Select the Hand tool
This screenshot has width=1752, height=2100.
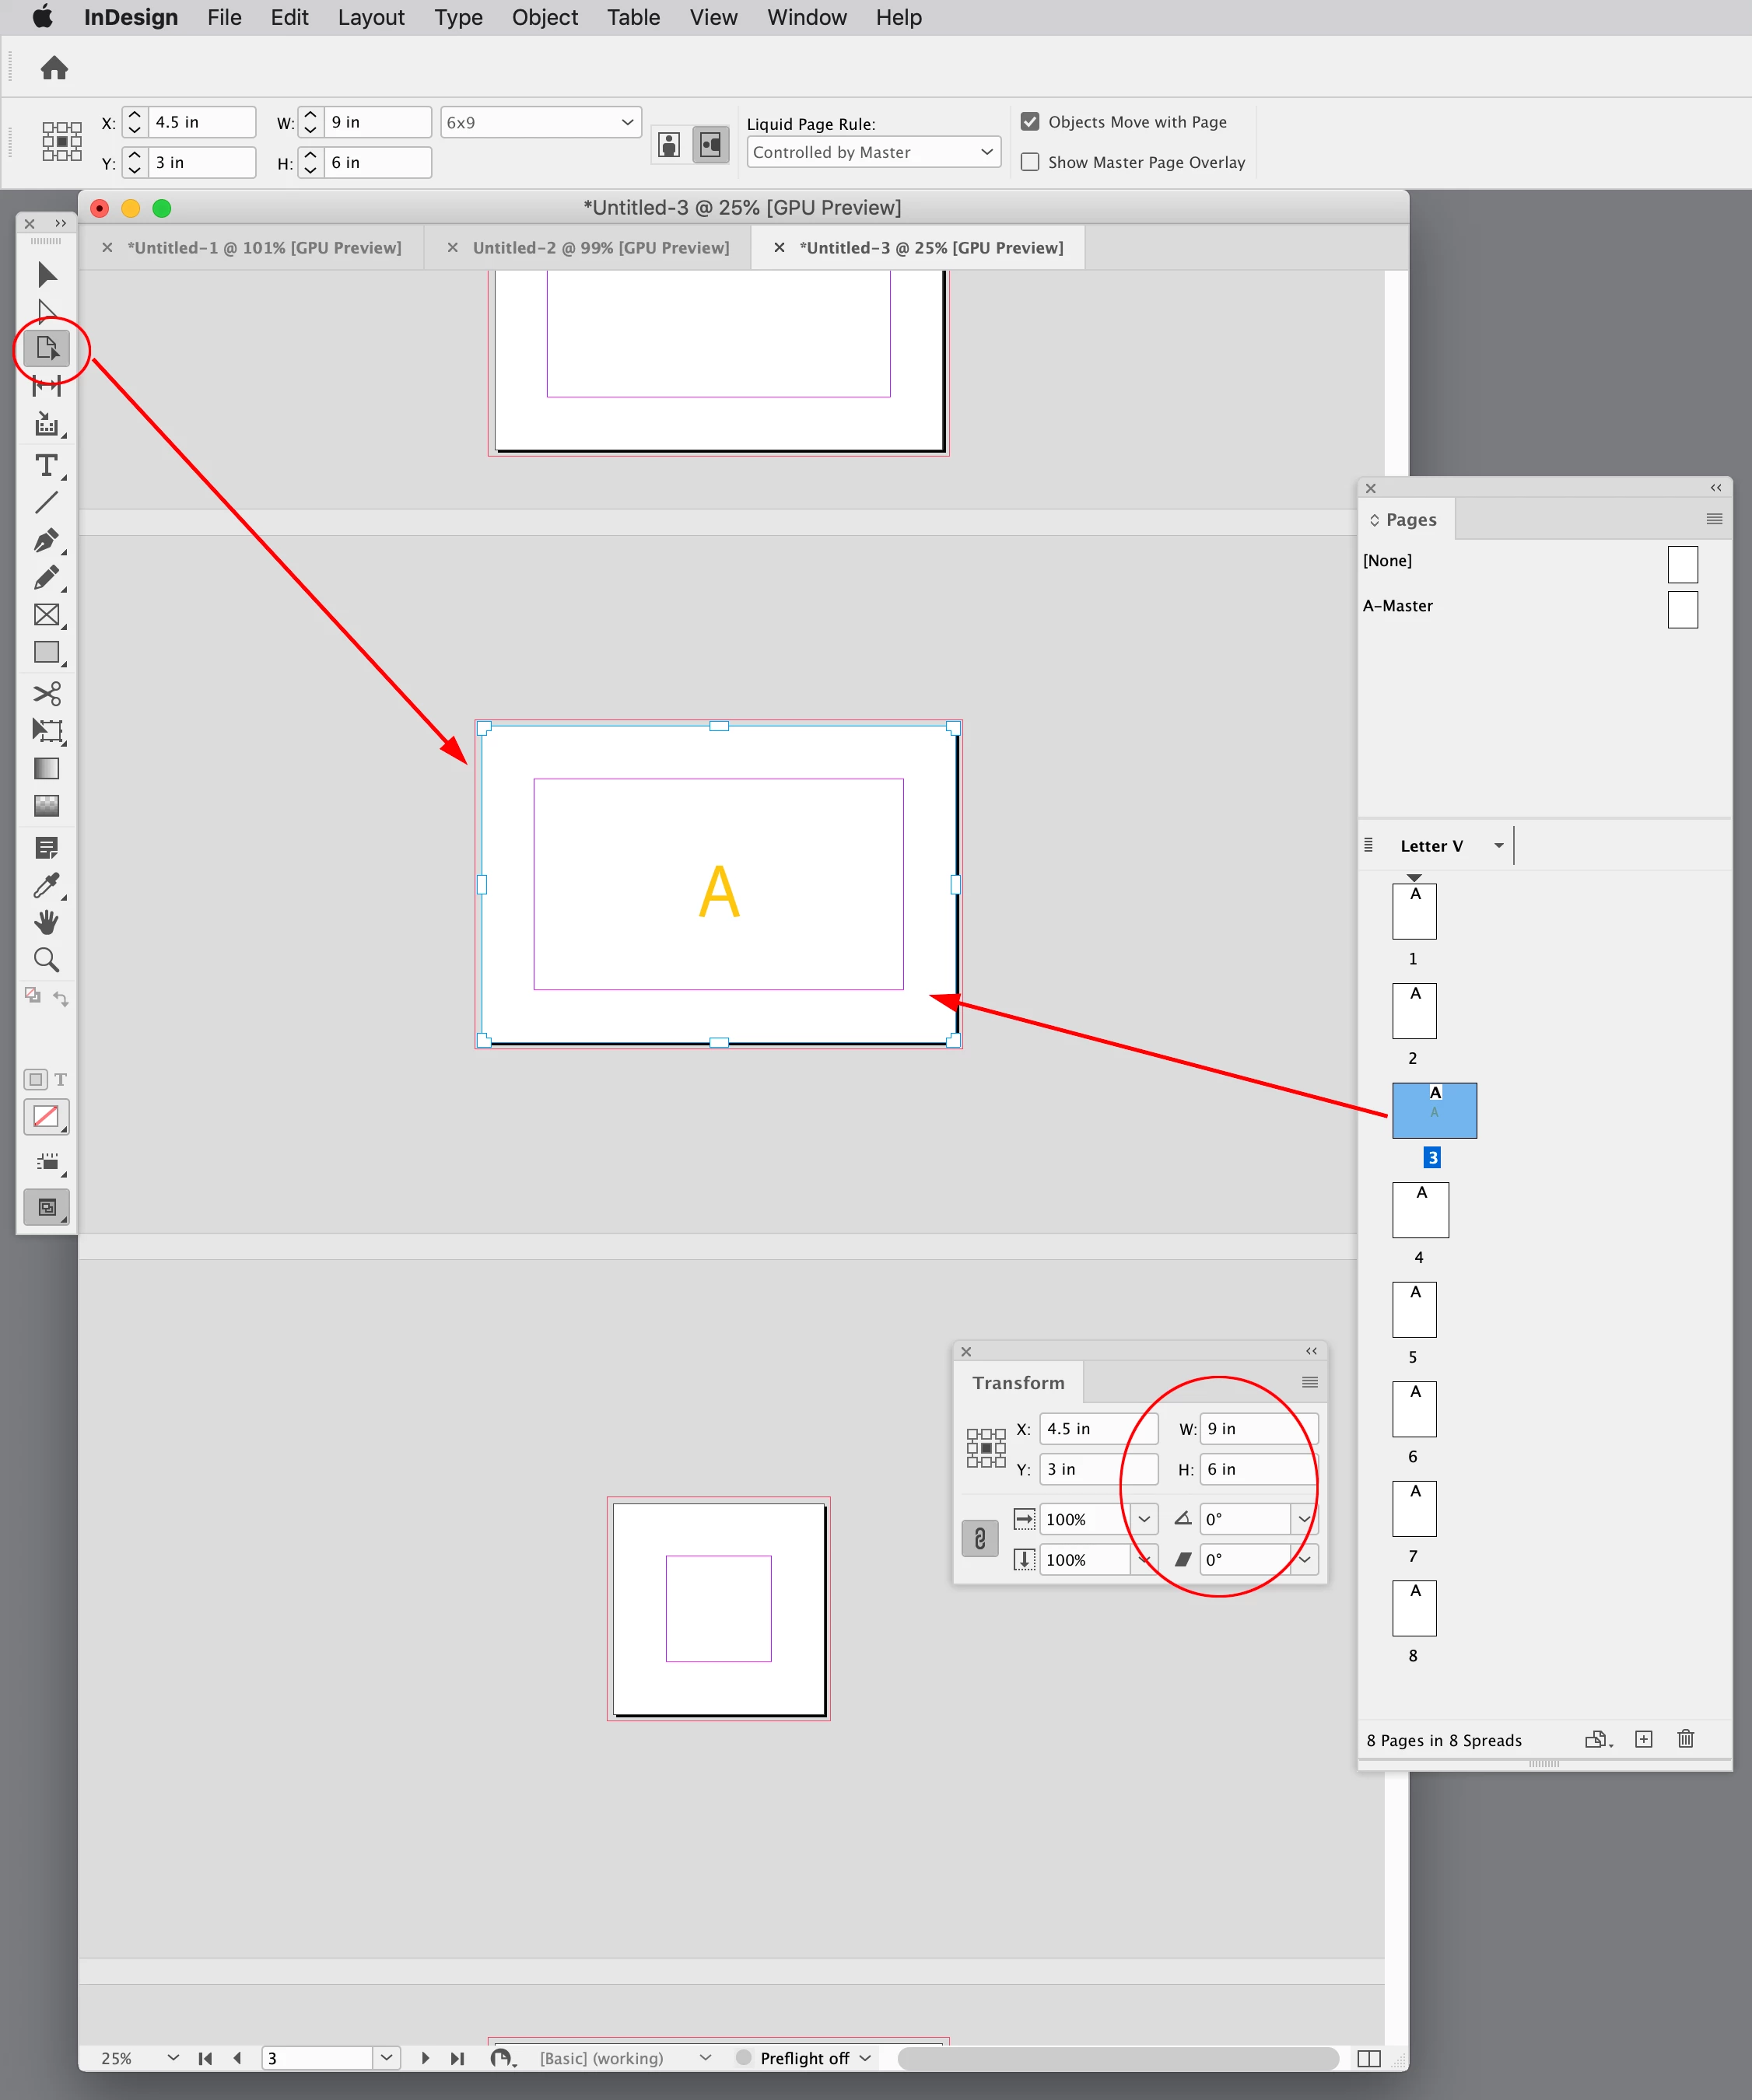[x=46, y=922]
